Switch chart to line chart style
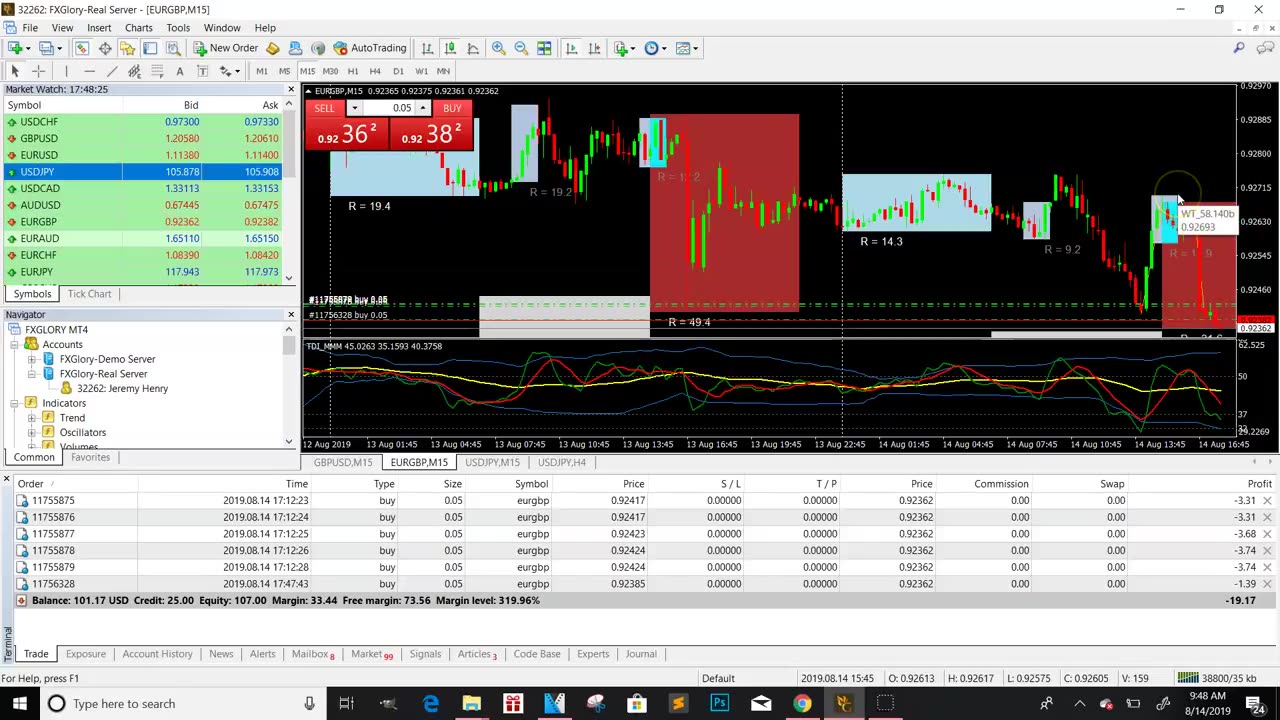 473,48
